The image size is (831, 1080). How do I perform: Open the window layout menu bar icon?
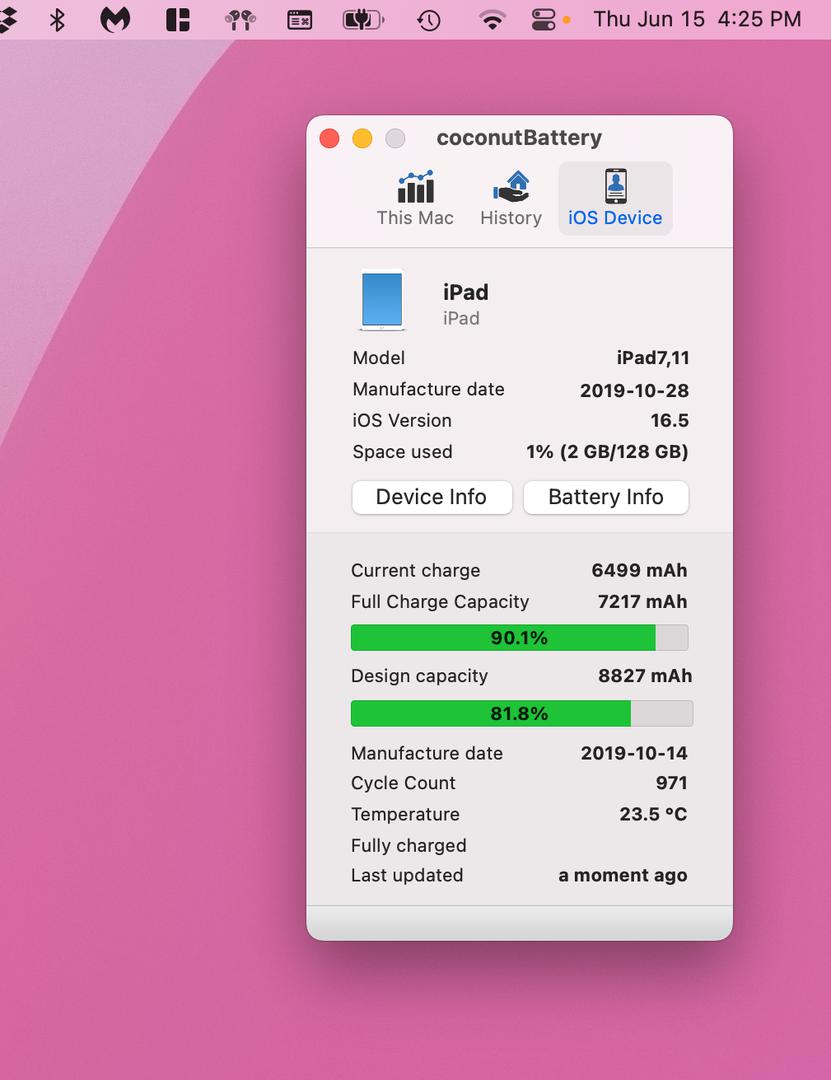[178, 19]
